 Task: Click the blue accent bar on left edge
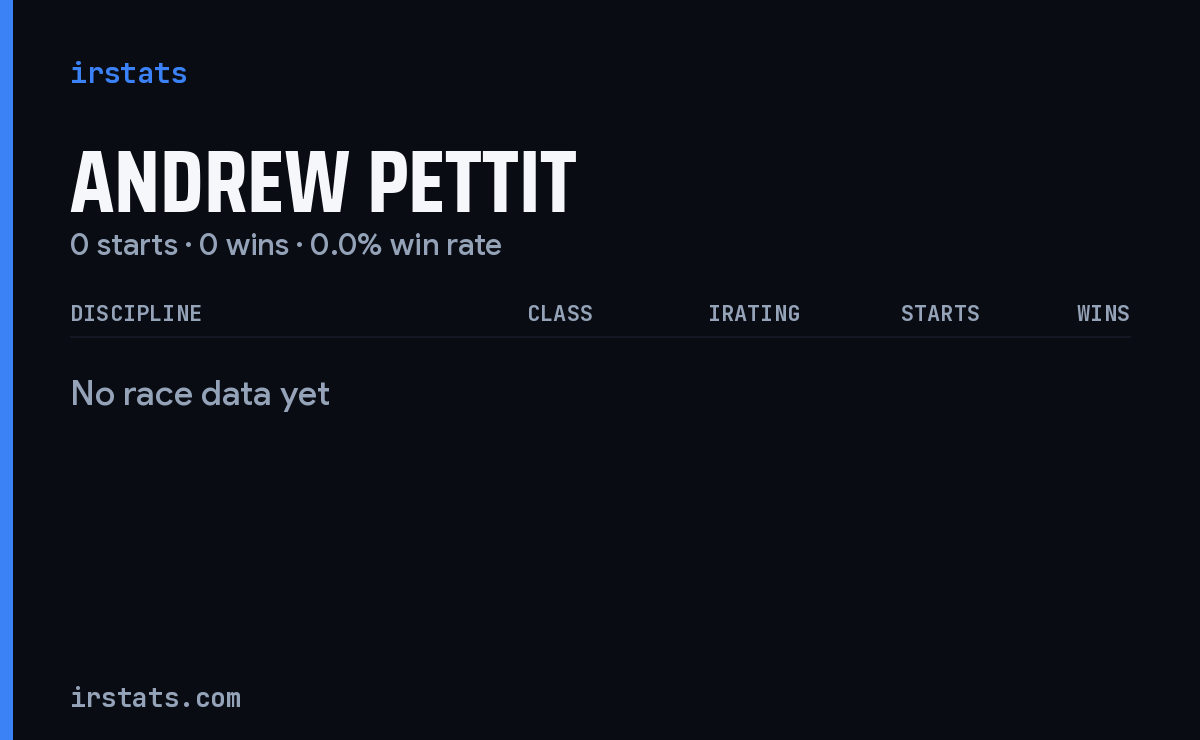(x=6, y=370)
